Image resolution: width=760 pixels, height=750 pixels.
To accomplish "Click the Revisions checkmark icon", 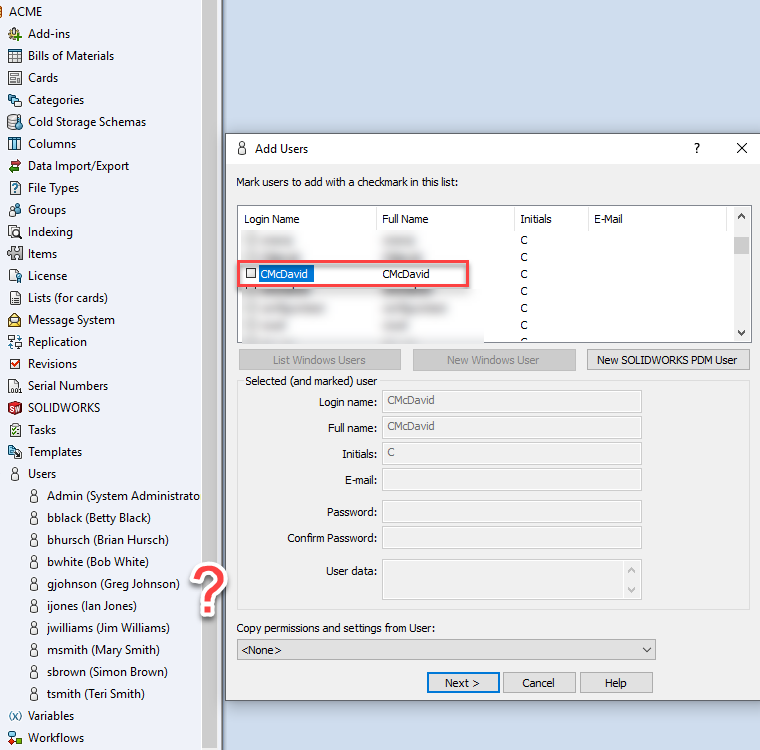I will (15, 364).
